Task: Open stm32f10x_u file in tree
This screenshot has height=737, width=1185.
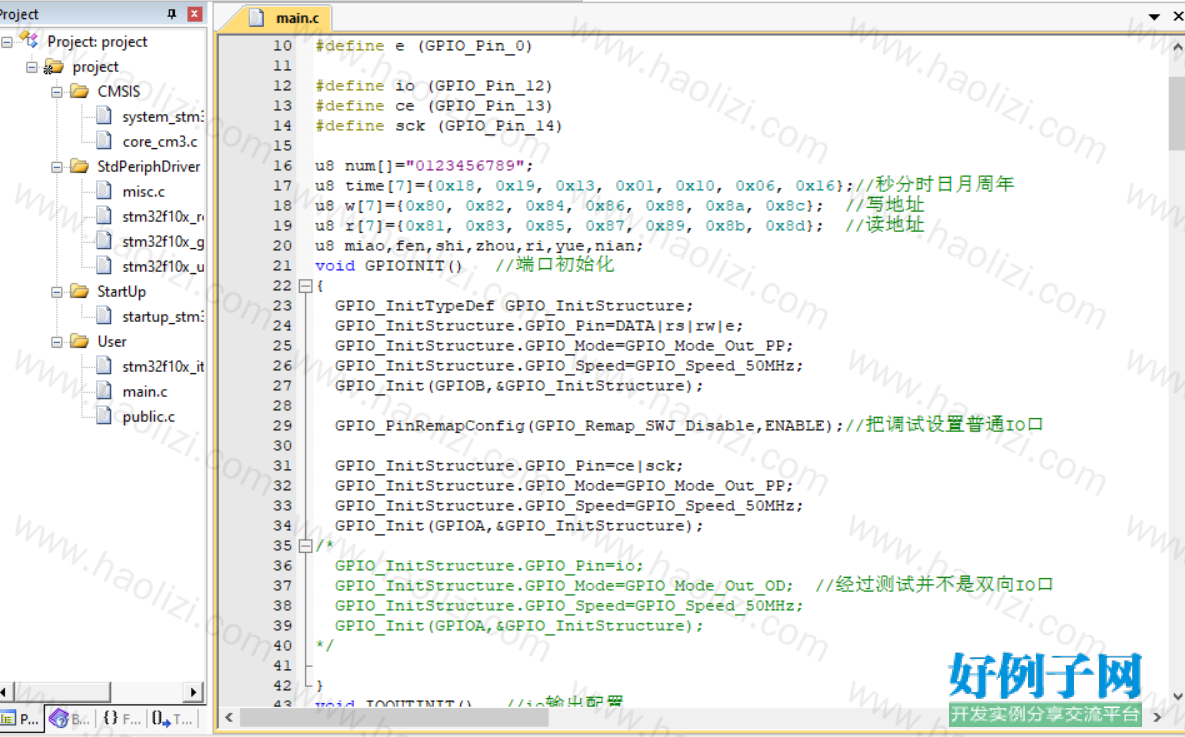Action: (162, 267)
